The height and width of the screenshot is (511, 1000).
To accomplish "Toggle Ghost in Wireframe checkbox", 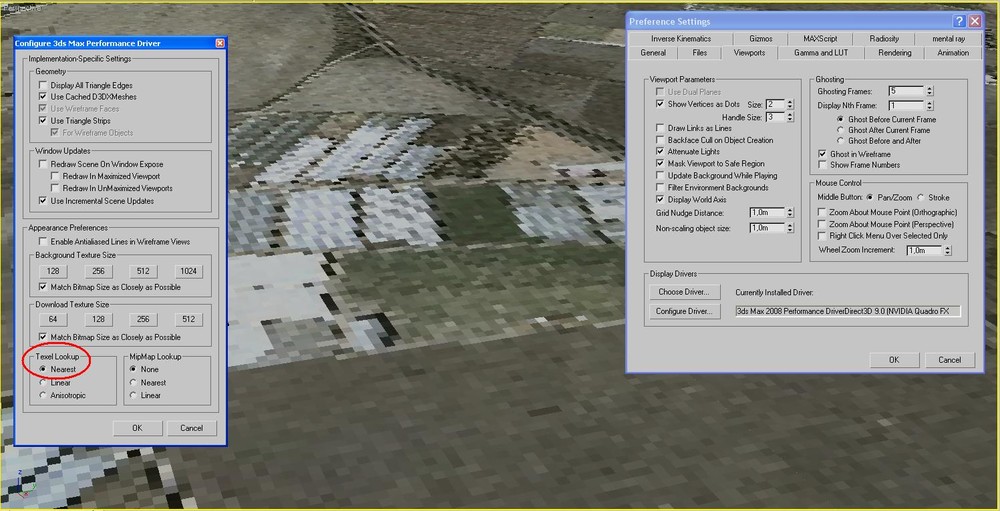I will point(823,154).
